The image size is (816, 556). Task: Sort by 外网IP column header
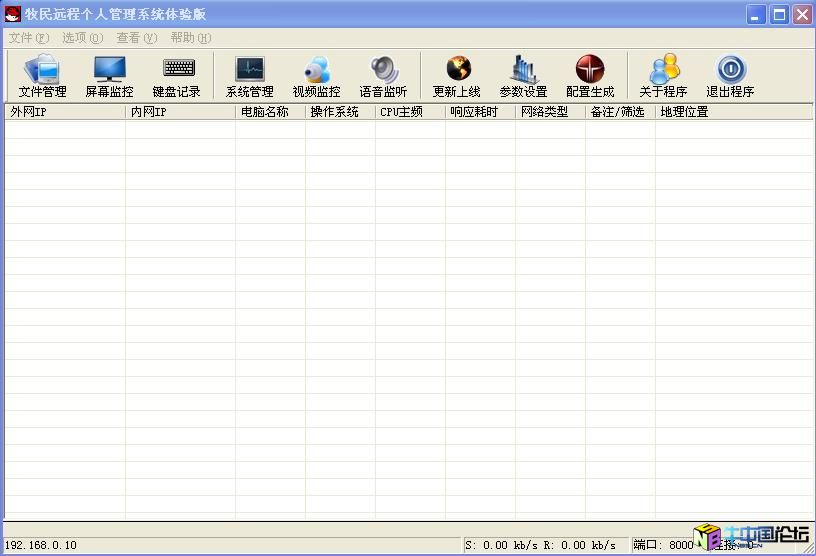pos(65,112)
